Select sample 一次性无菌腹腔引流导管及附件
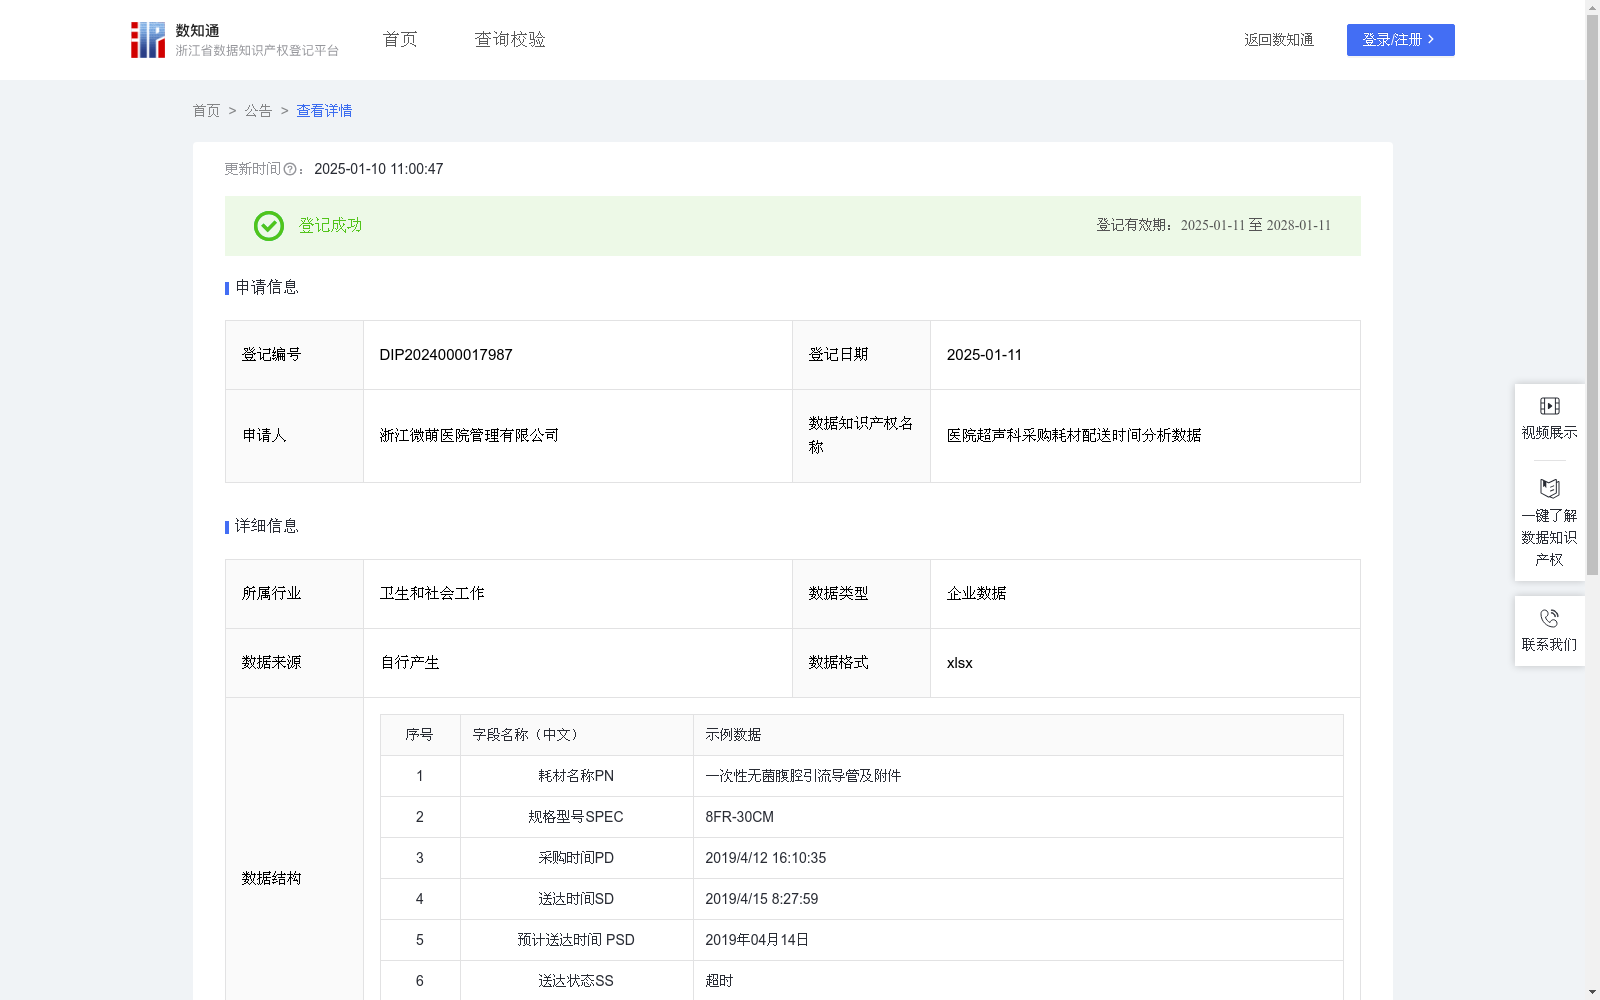The height and width of the screenshot is (1000, 1600). pos(803,776)
